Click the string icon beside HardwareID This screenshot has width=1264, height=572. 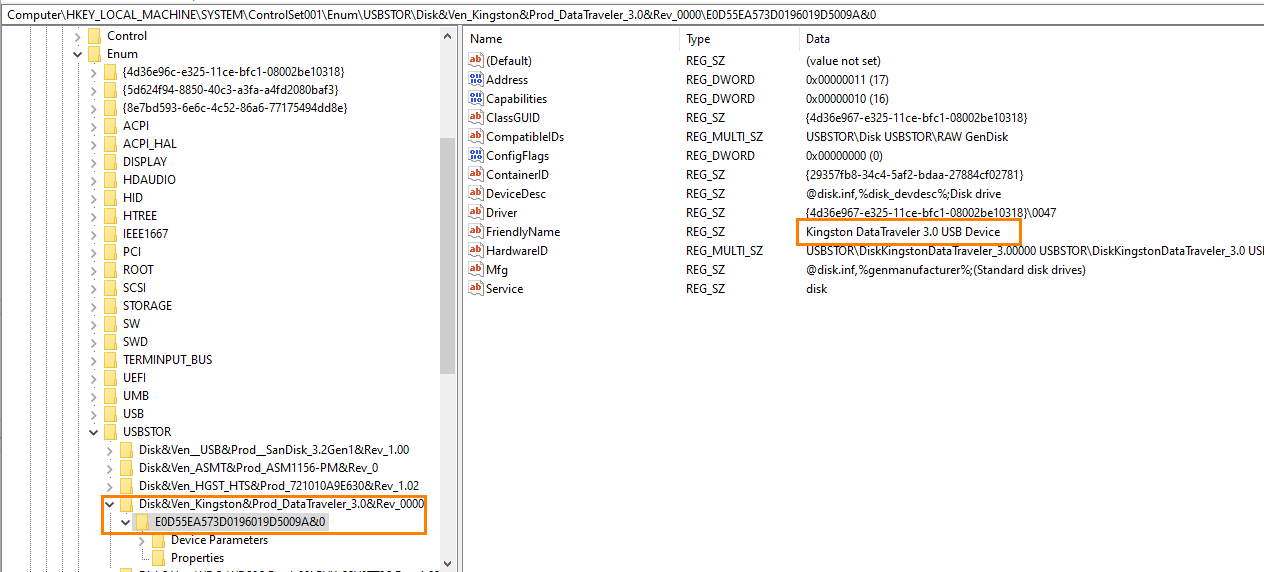pos(476,251)
